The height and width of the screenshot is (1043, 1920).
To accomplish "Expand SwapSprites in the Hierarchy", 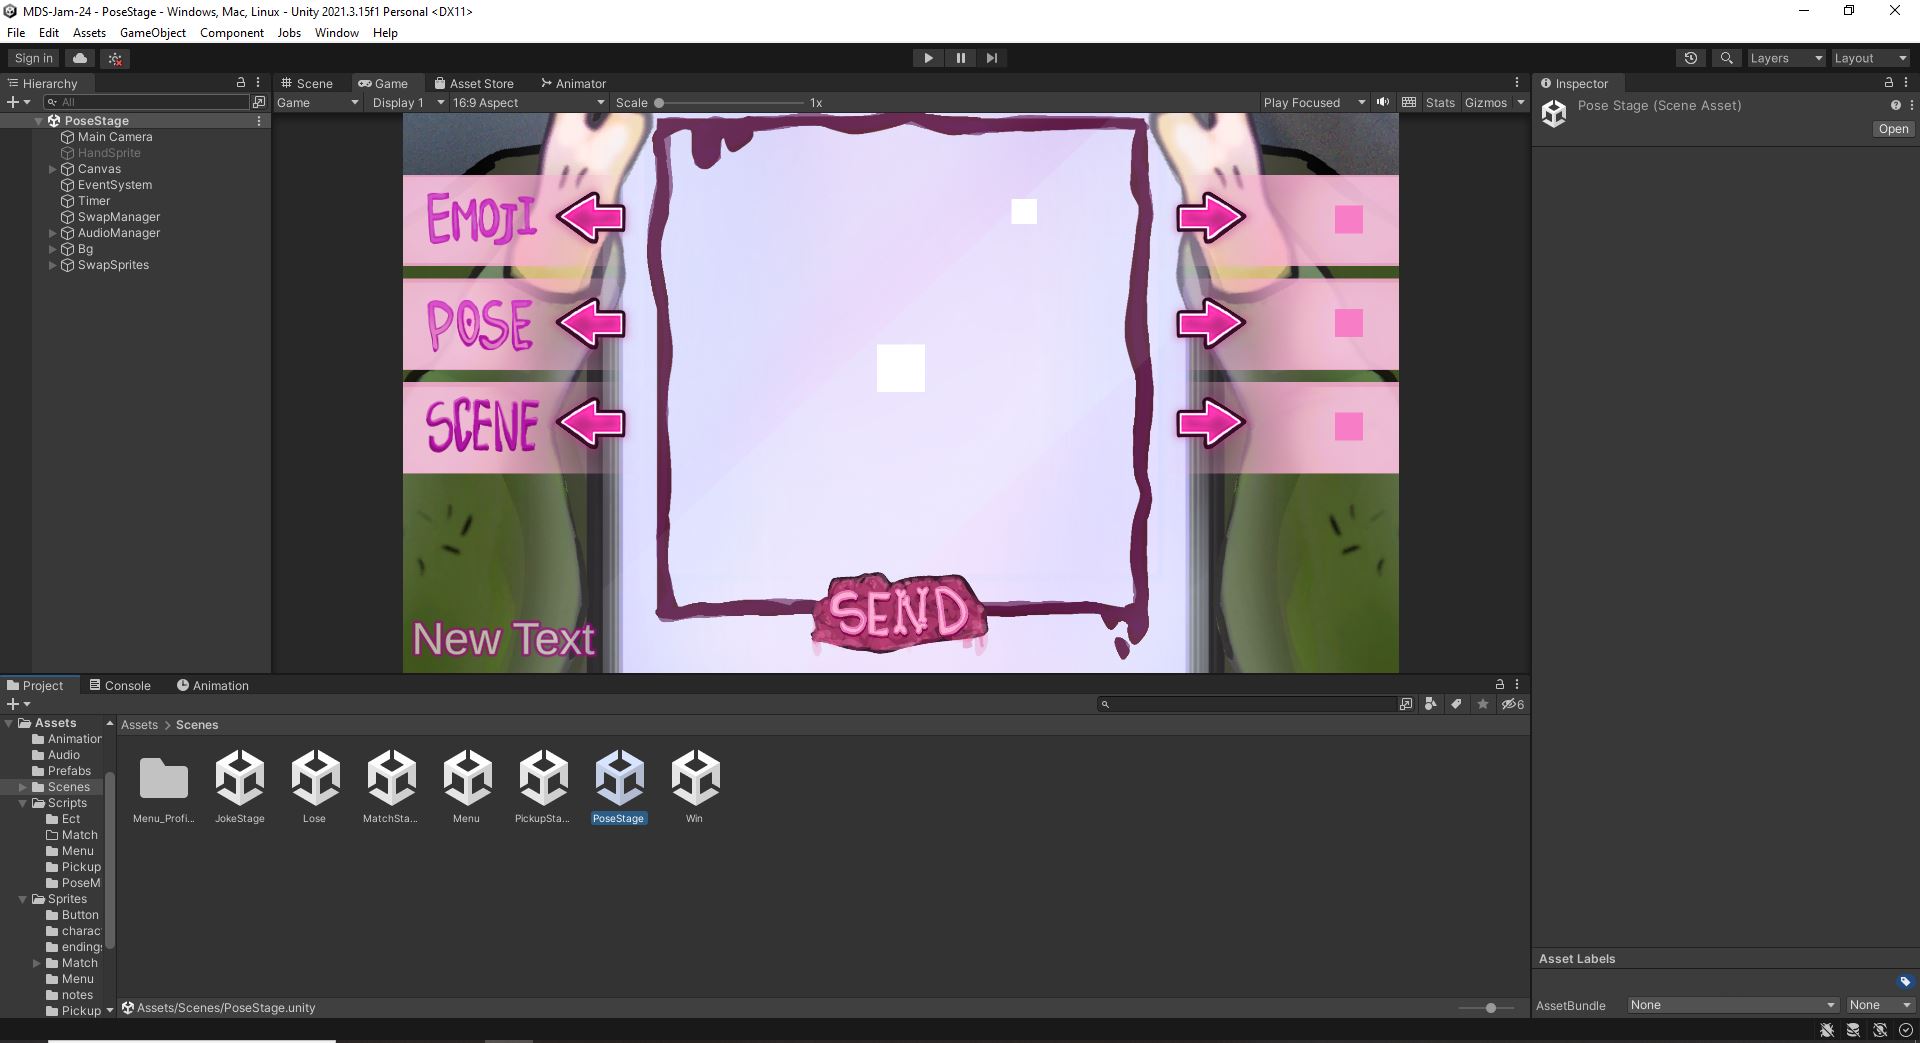I will [53, 265].
